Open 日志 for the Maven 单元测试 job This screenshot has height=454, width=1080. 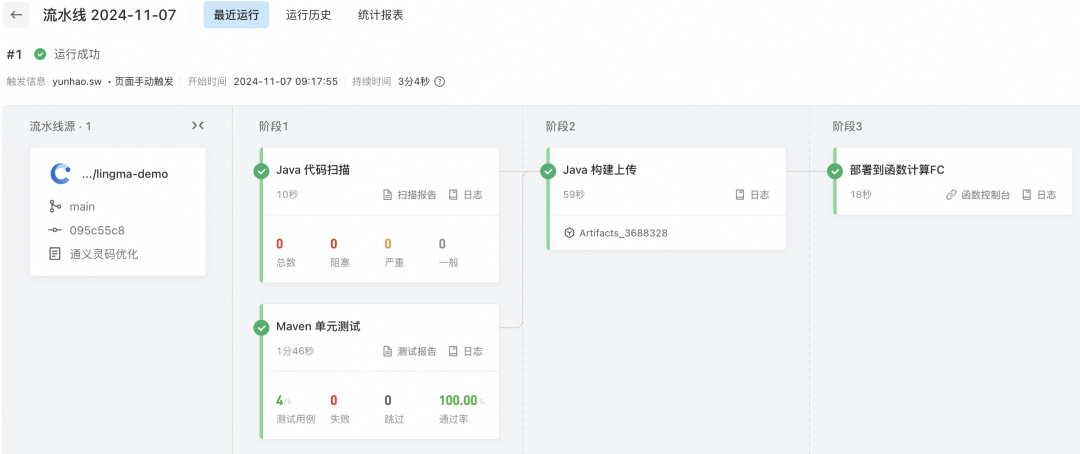[466, 351]
